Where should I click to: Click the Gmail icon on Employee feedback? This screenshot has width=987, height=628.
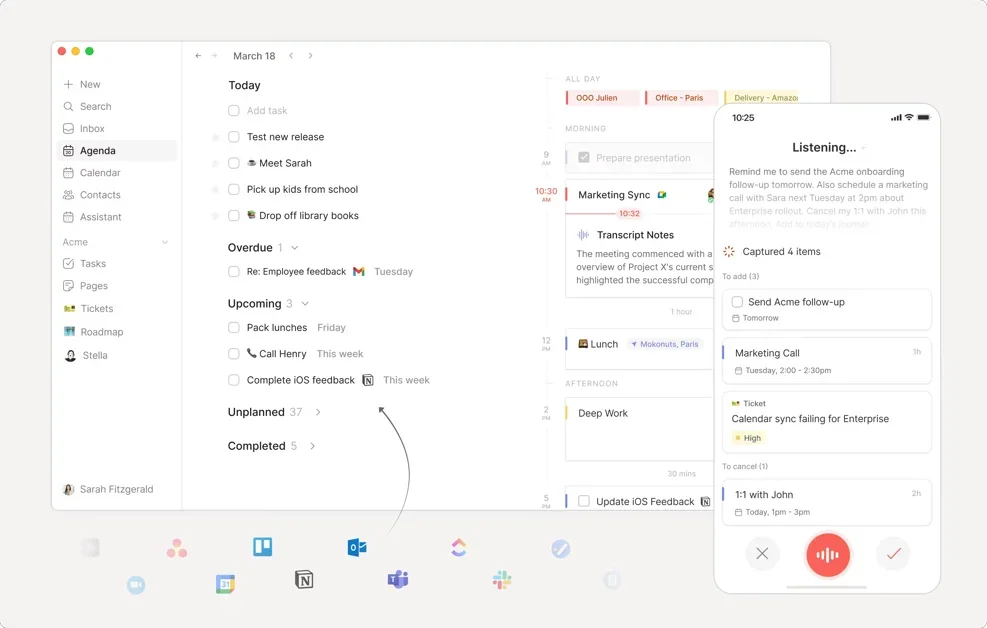point(359,272)
